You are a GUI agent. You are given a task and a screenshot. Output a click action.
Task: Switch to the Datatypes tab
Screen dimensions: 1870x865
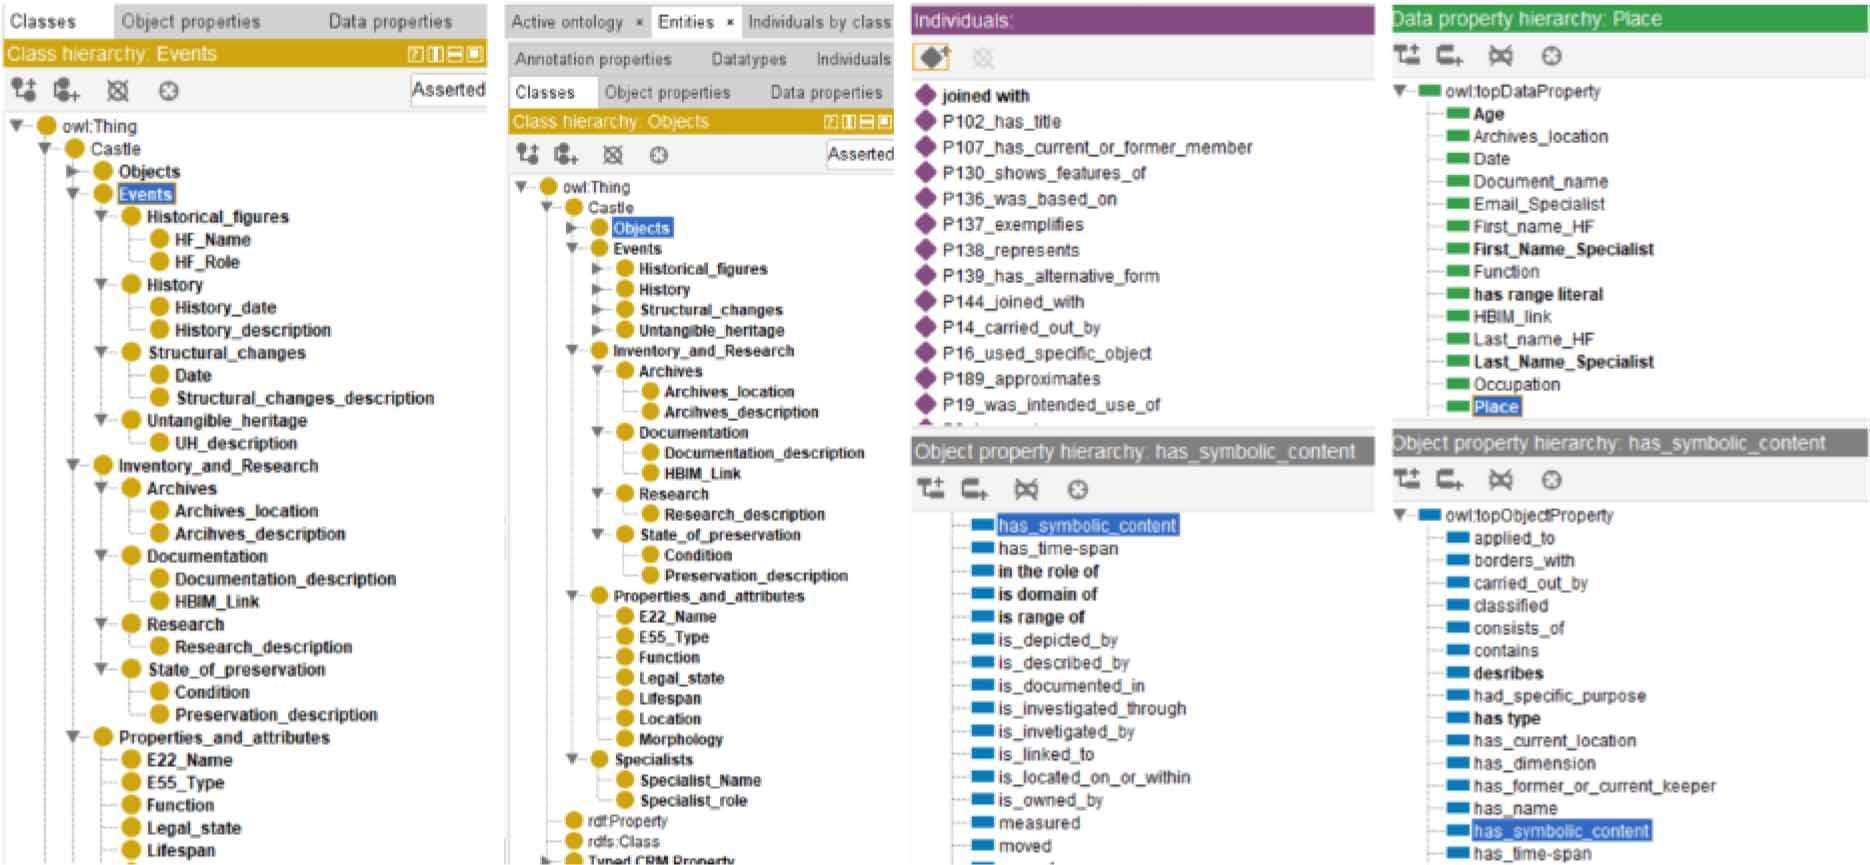tap(748, 59)
